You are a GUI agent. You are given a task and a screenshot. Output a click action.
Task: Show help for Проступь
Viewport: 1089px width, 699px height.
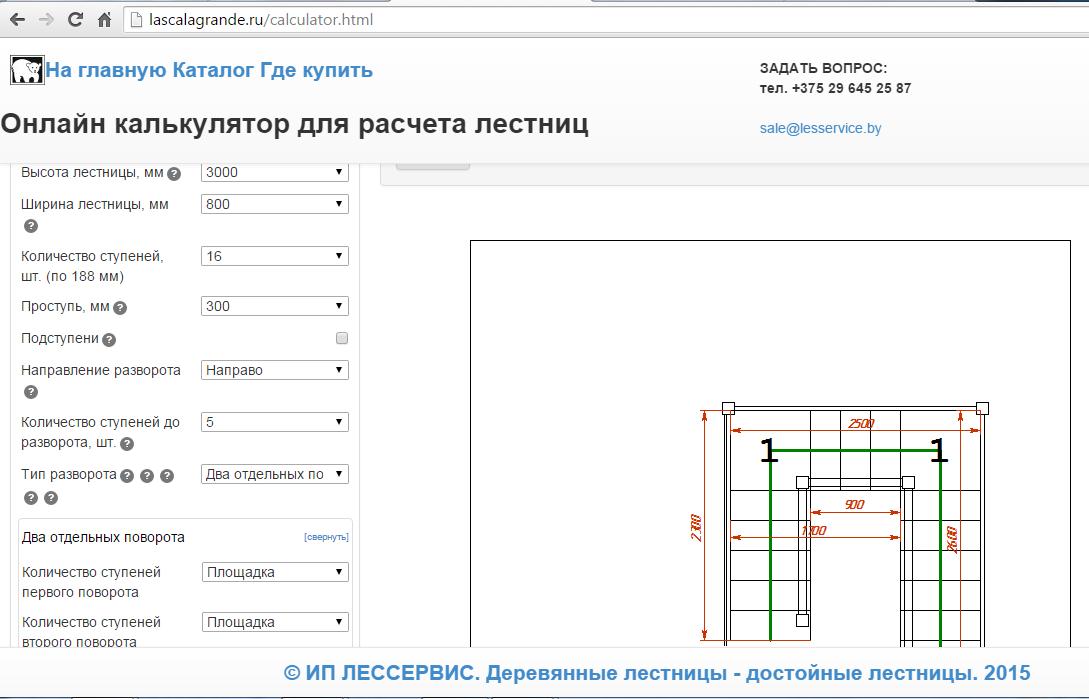click(x=120, y=308)
